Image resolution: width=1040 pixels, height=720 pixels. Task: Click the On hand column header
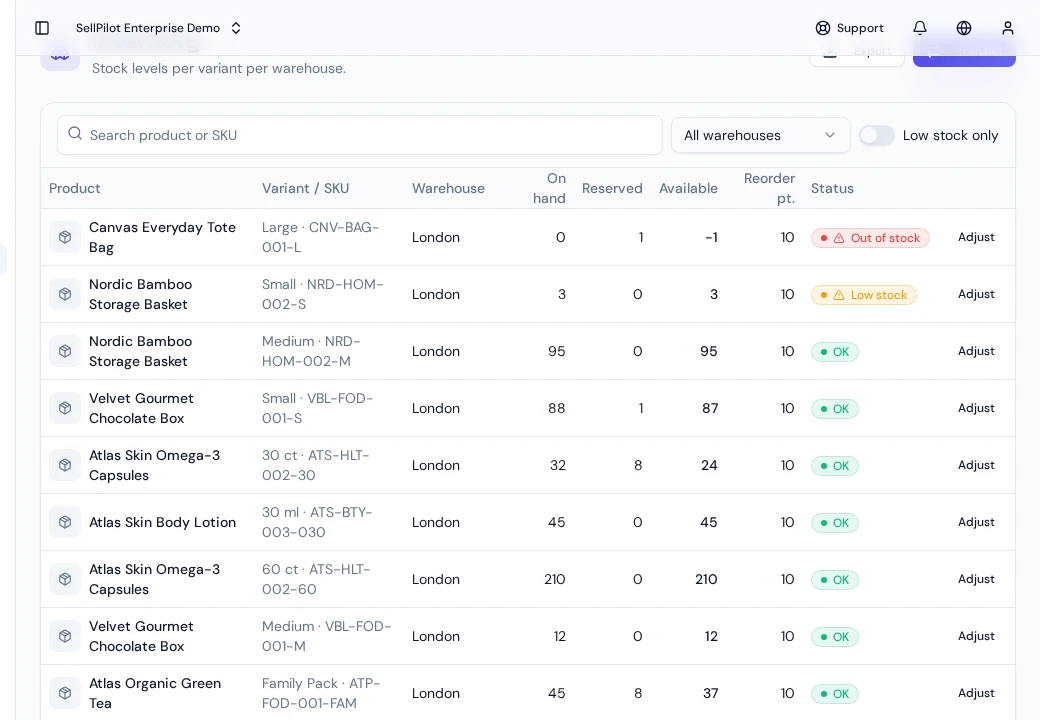pyautogui.click(x=549, y=188)
